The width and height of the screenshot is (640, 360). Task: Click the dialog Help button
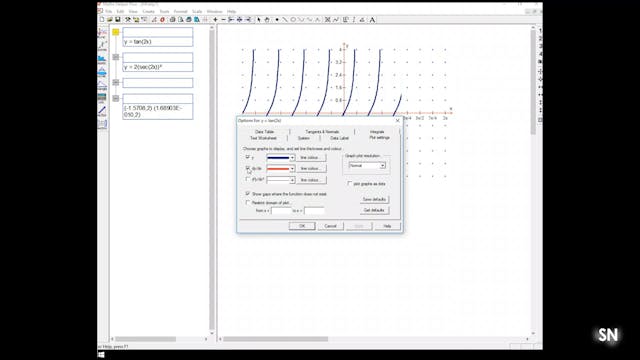click(x=387, y=226)
